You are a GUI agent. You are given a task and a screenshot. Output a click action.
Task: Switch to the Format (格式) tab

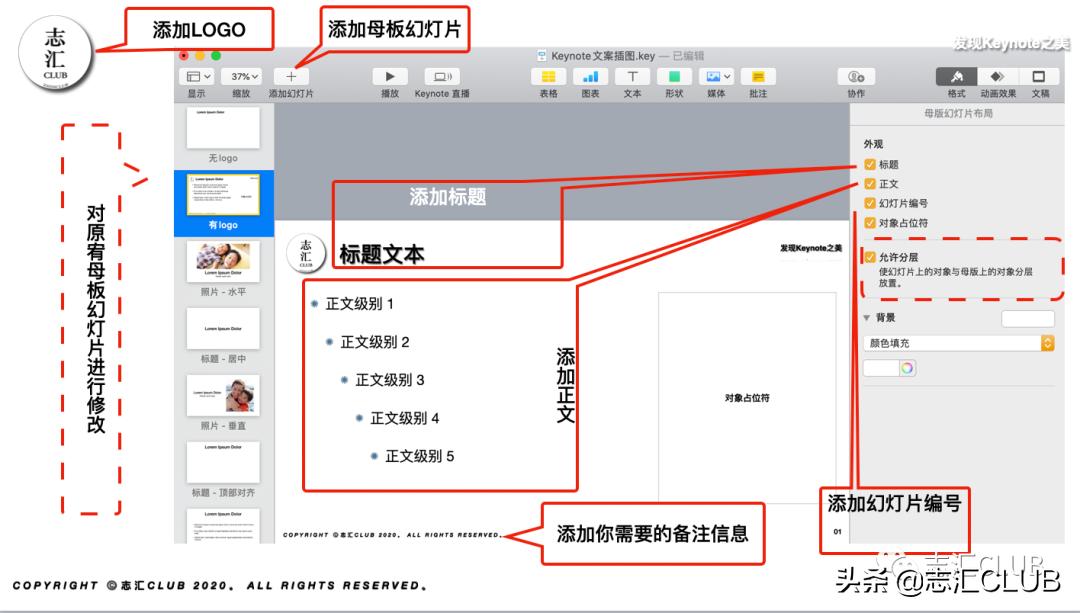point(957,78)
